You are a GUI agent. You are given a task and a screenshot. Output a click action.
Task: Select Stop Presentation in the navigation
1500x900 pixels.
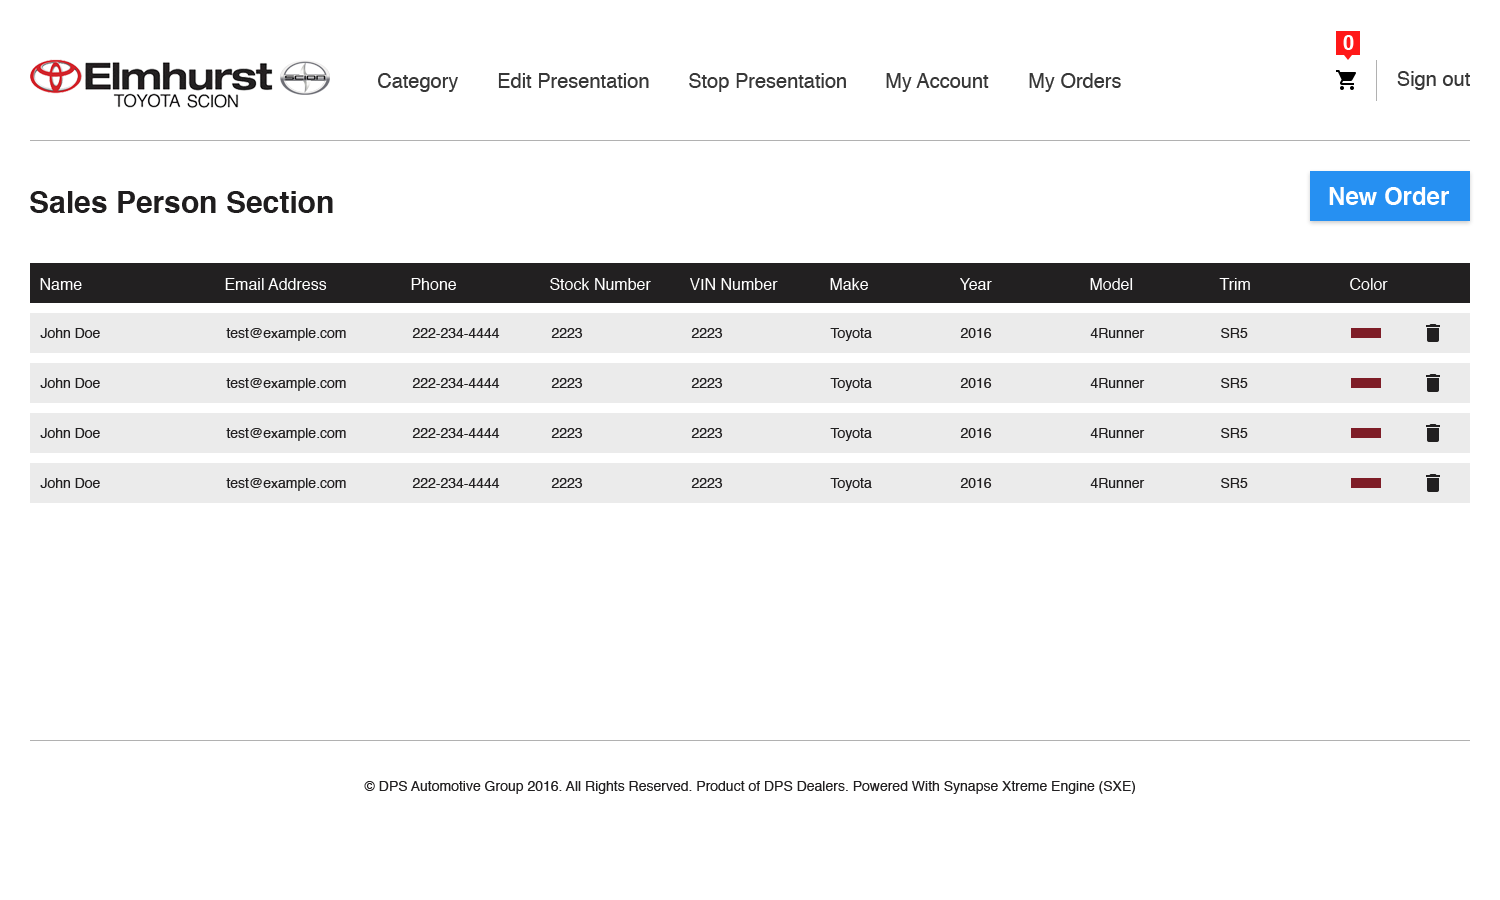767,81
